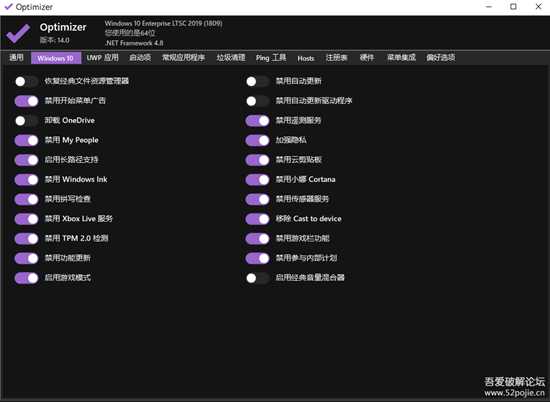Screen dimensions: 550x402
Task: Click the .NET Framework 4.8 text
Action: [134, 43]
